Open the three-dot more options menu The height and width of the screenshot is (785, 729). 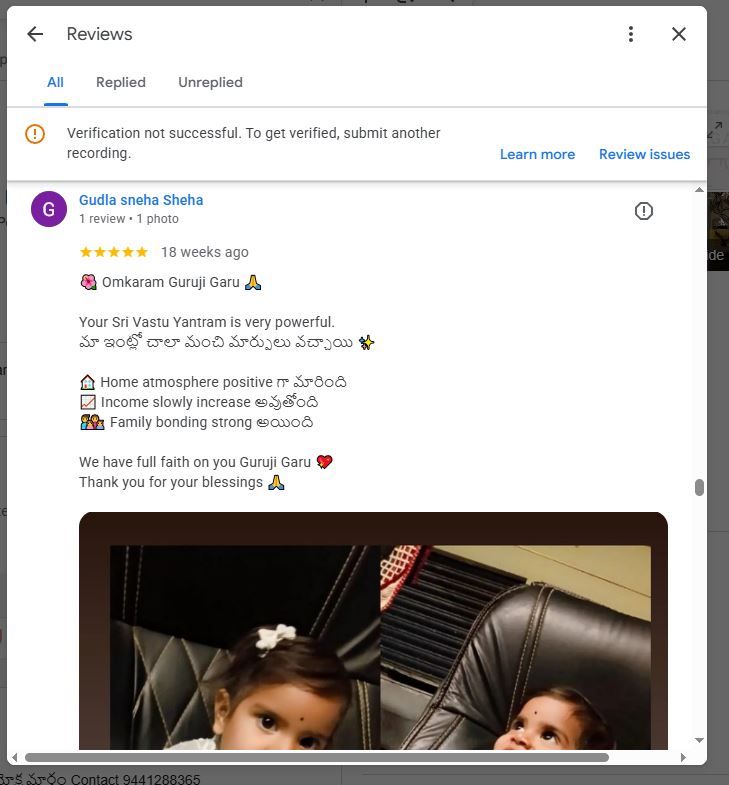point(631,34)
